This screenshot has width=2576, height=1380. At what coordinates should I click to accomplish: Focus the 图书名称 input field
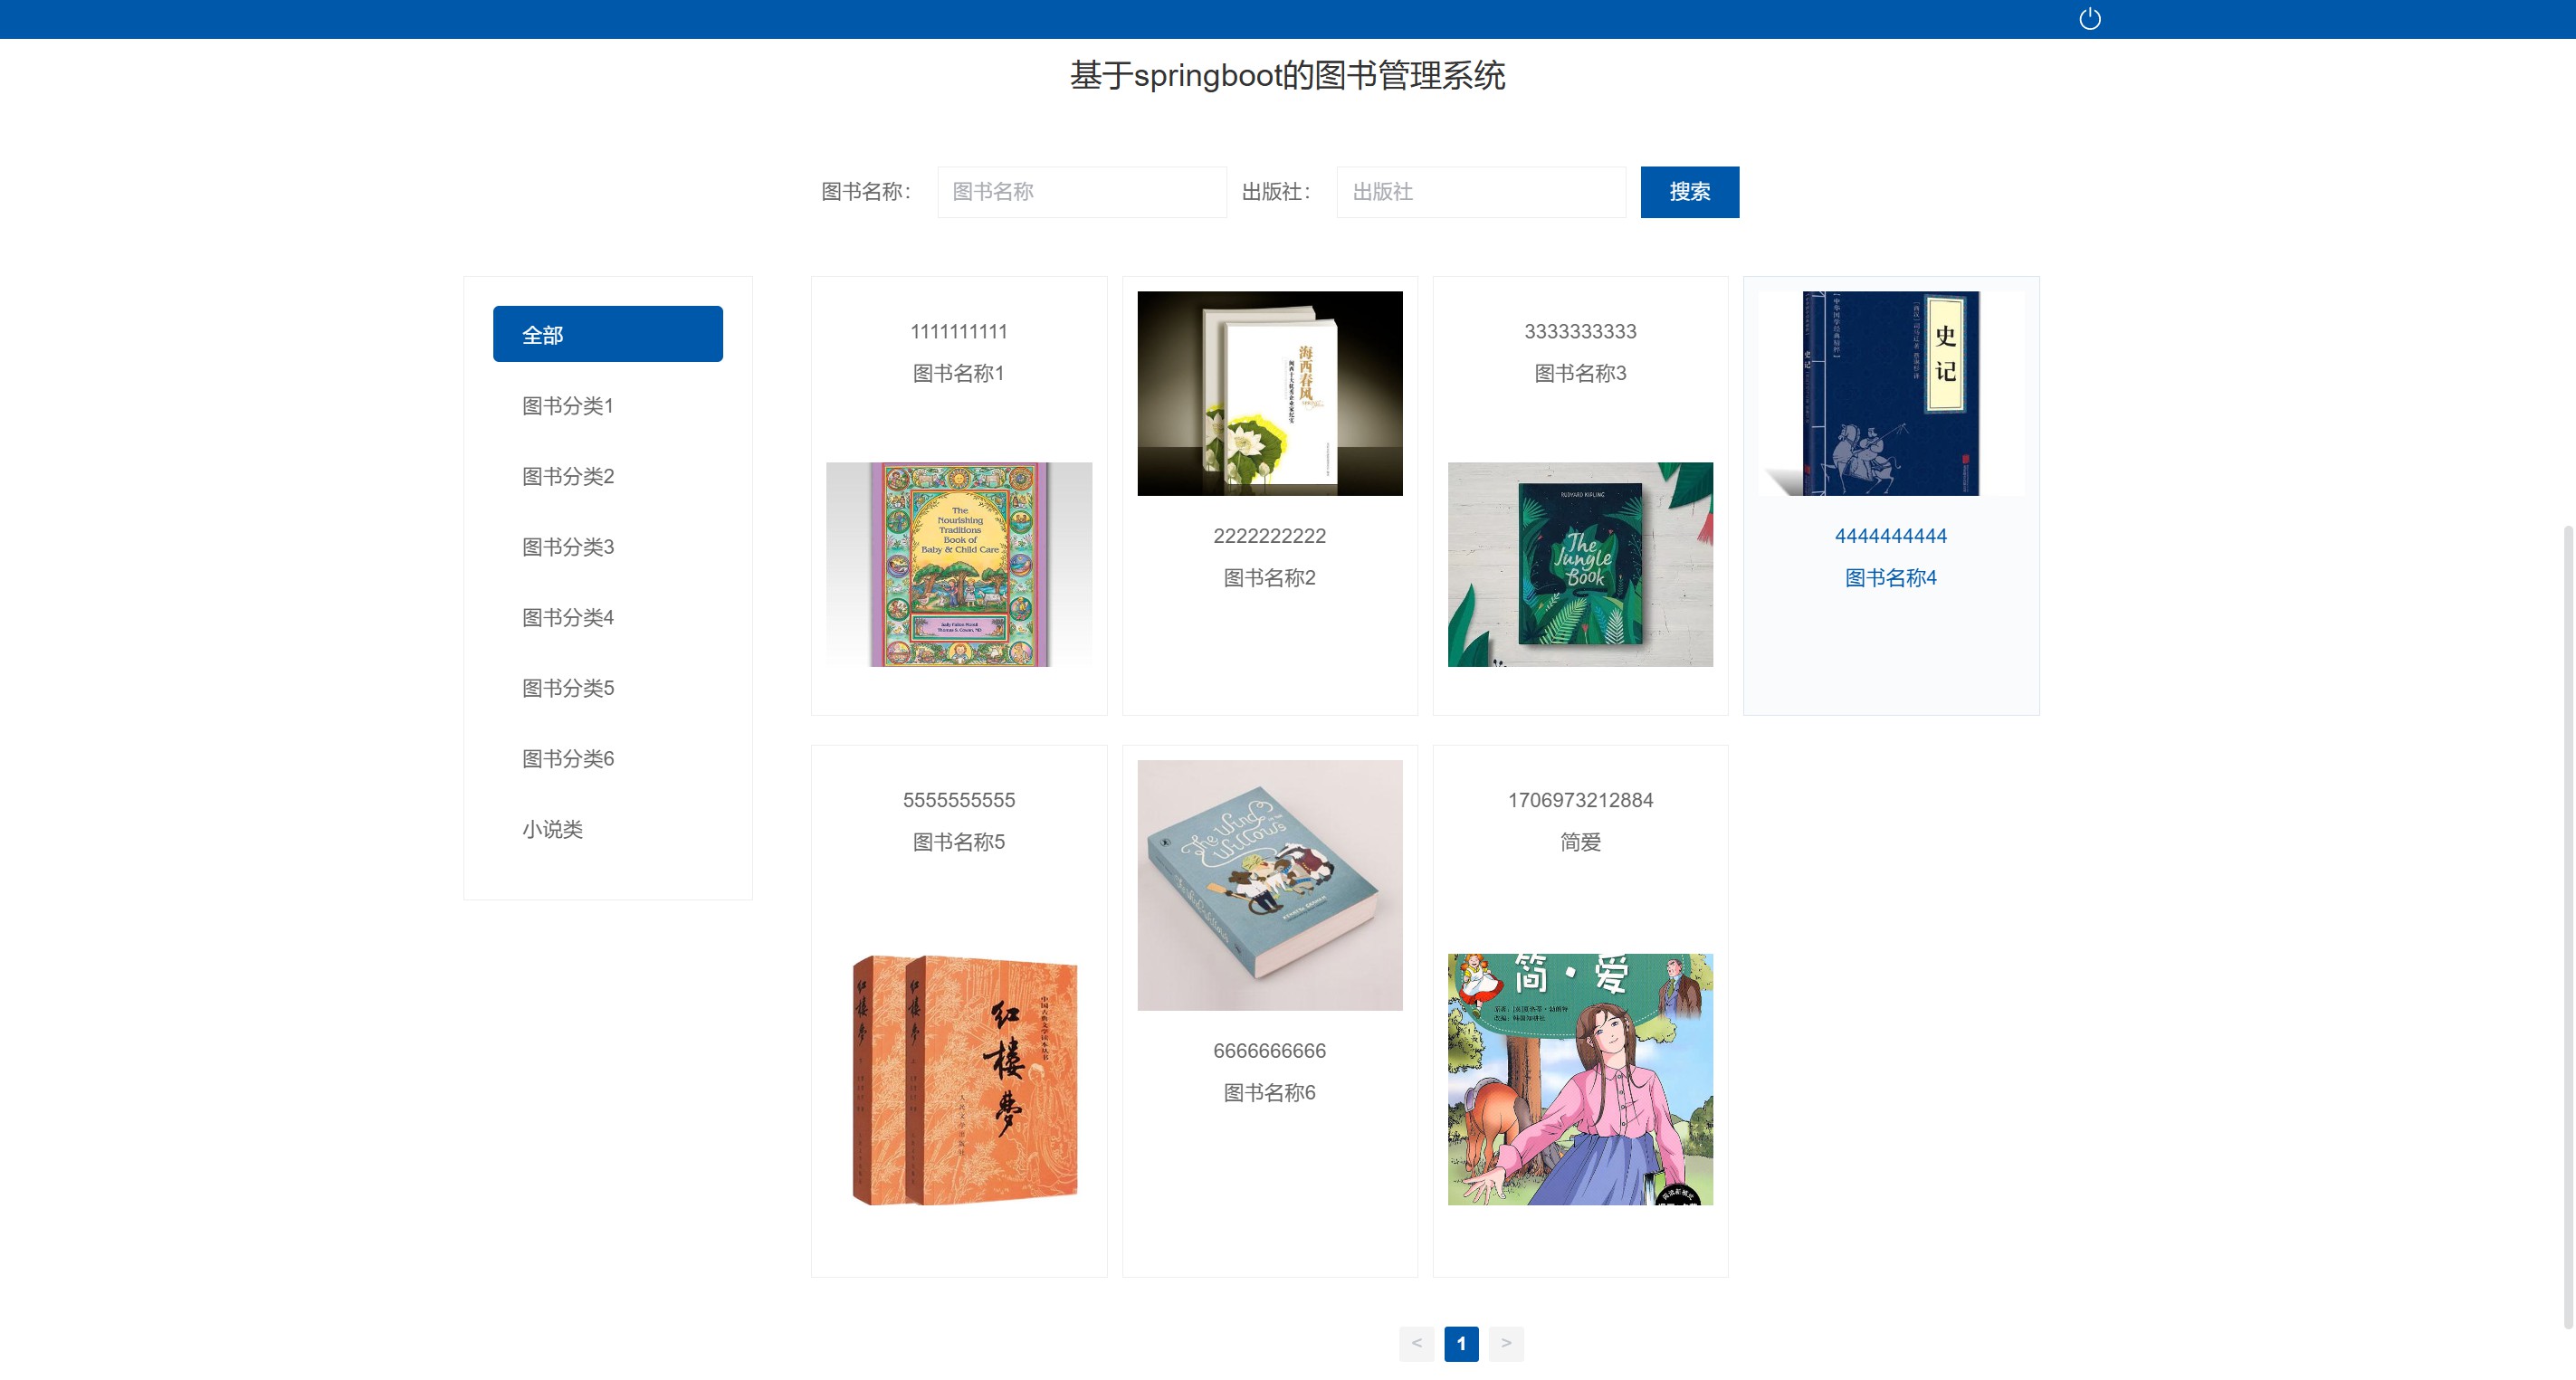click(1082, 192)
